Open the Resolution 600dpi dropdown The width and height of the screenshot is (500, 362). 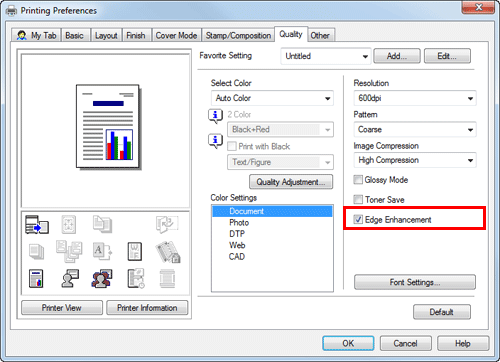[415, 98]
